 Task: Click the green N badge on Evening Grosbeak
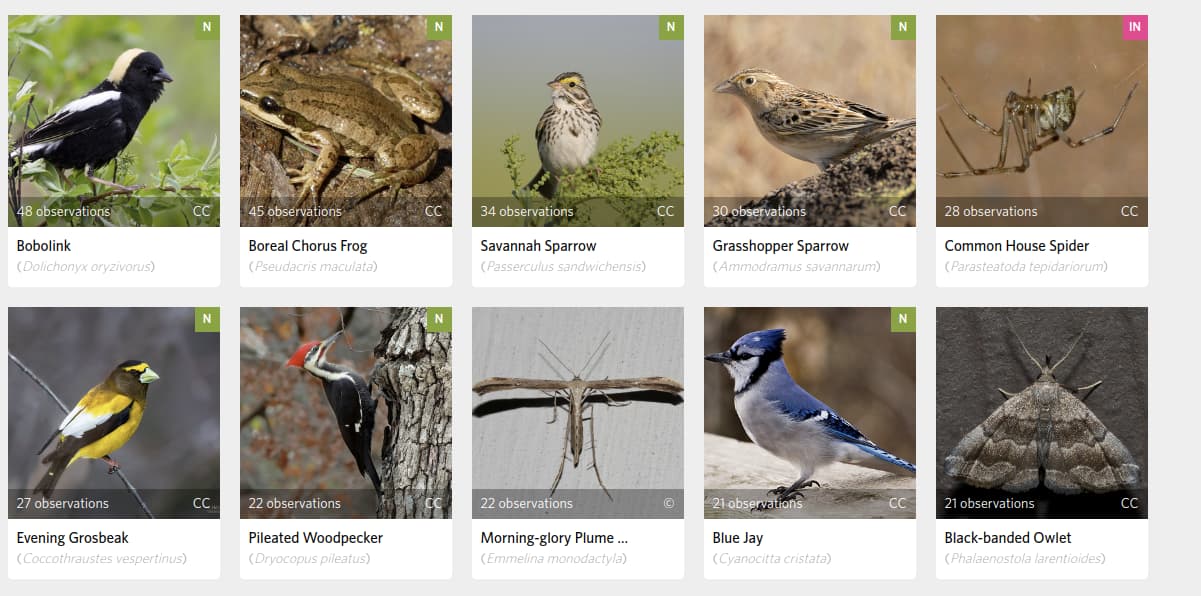point(207,319)
